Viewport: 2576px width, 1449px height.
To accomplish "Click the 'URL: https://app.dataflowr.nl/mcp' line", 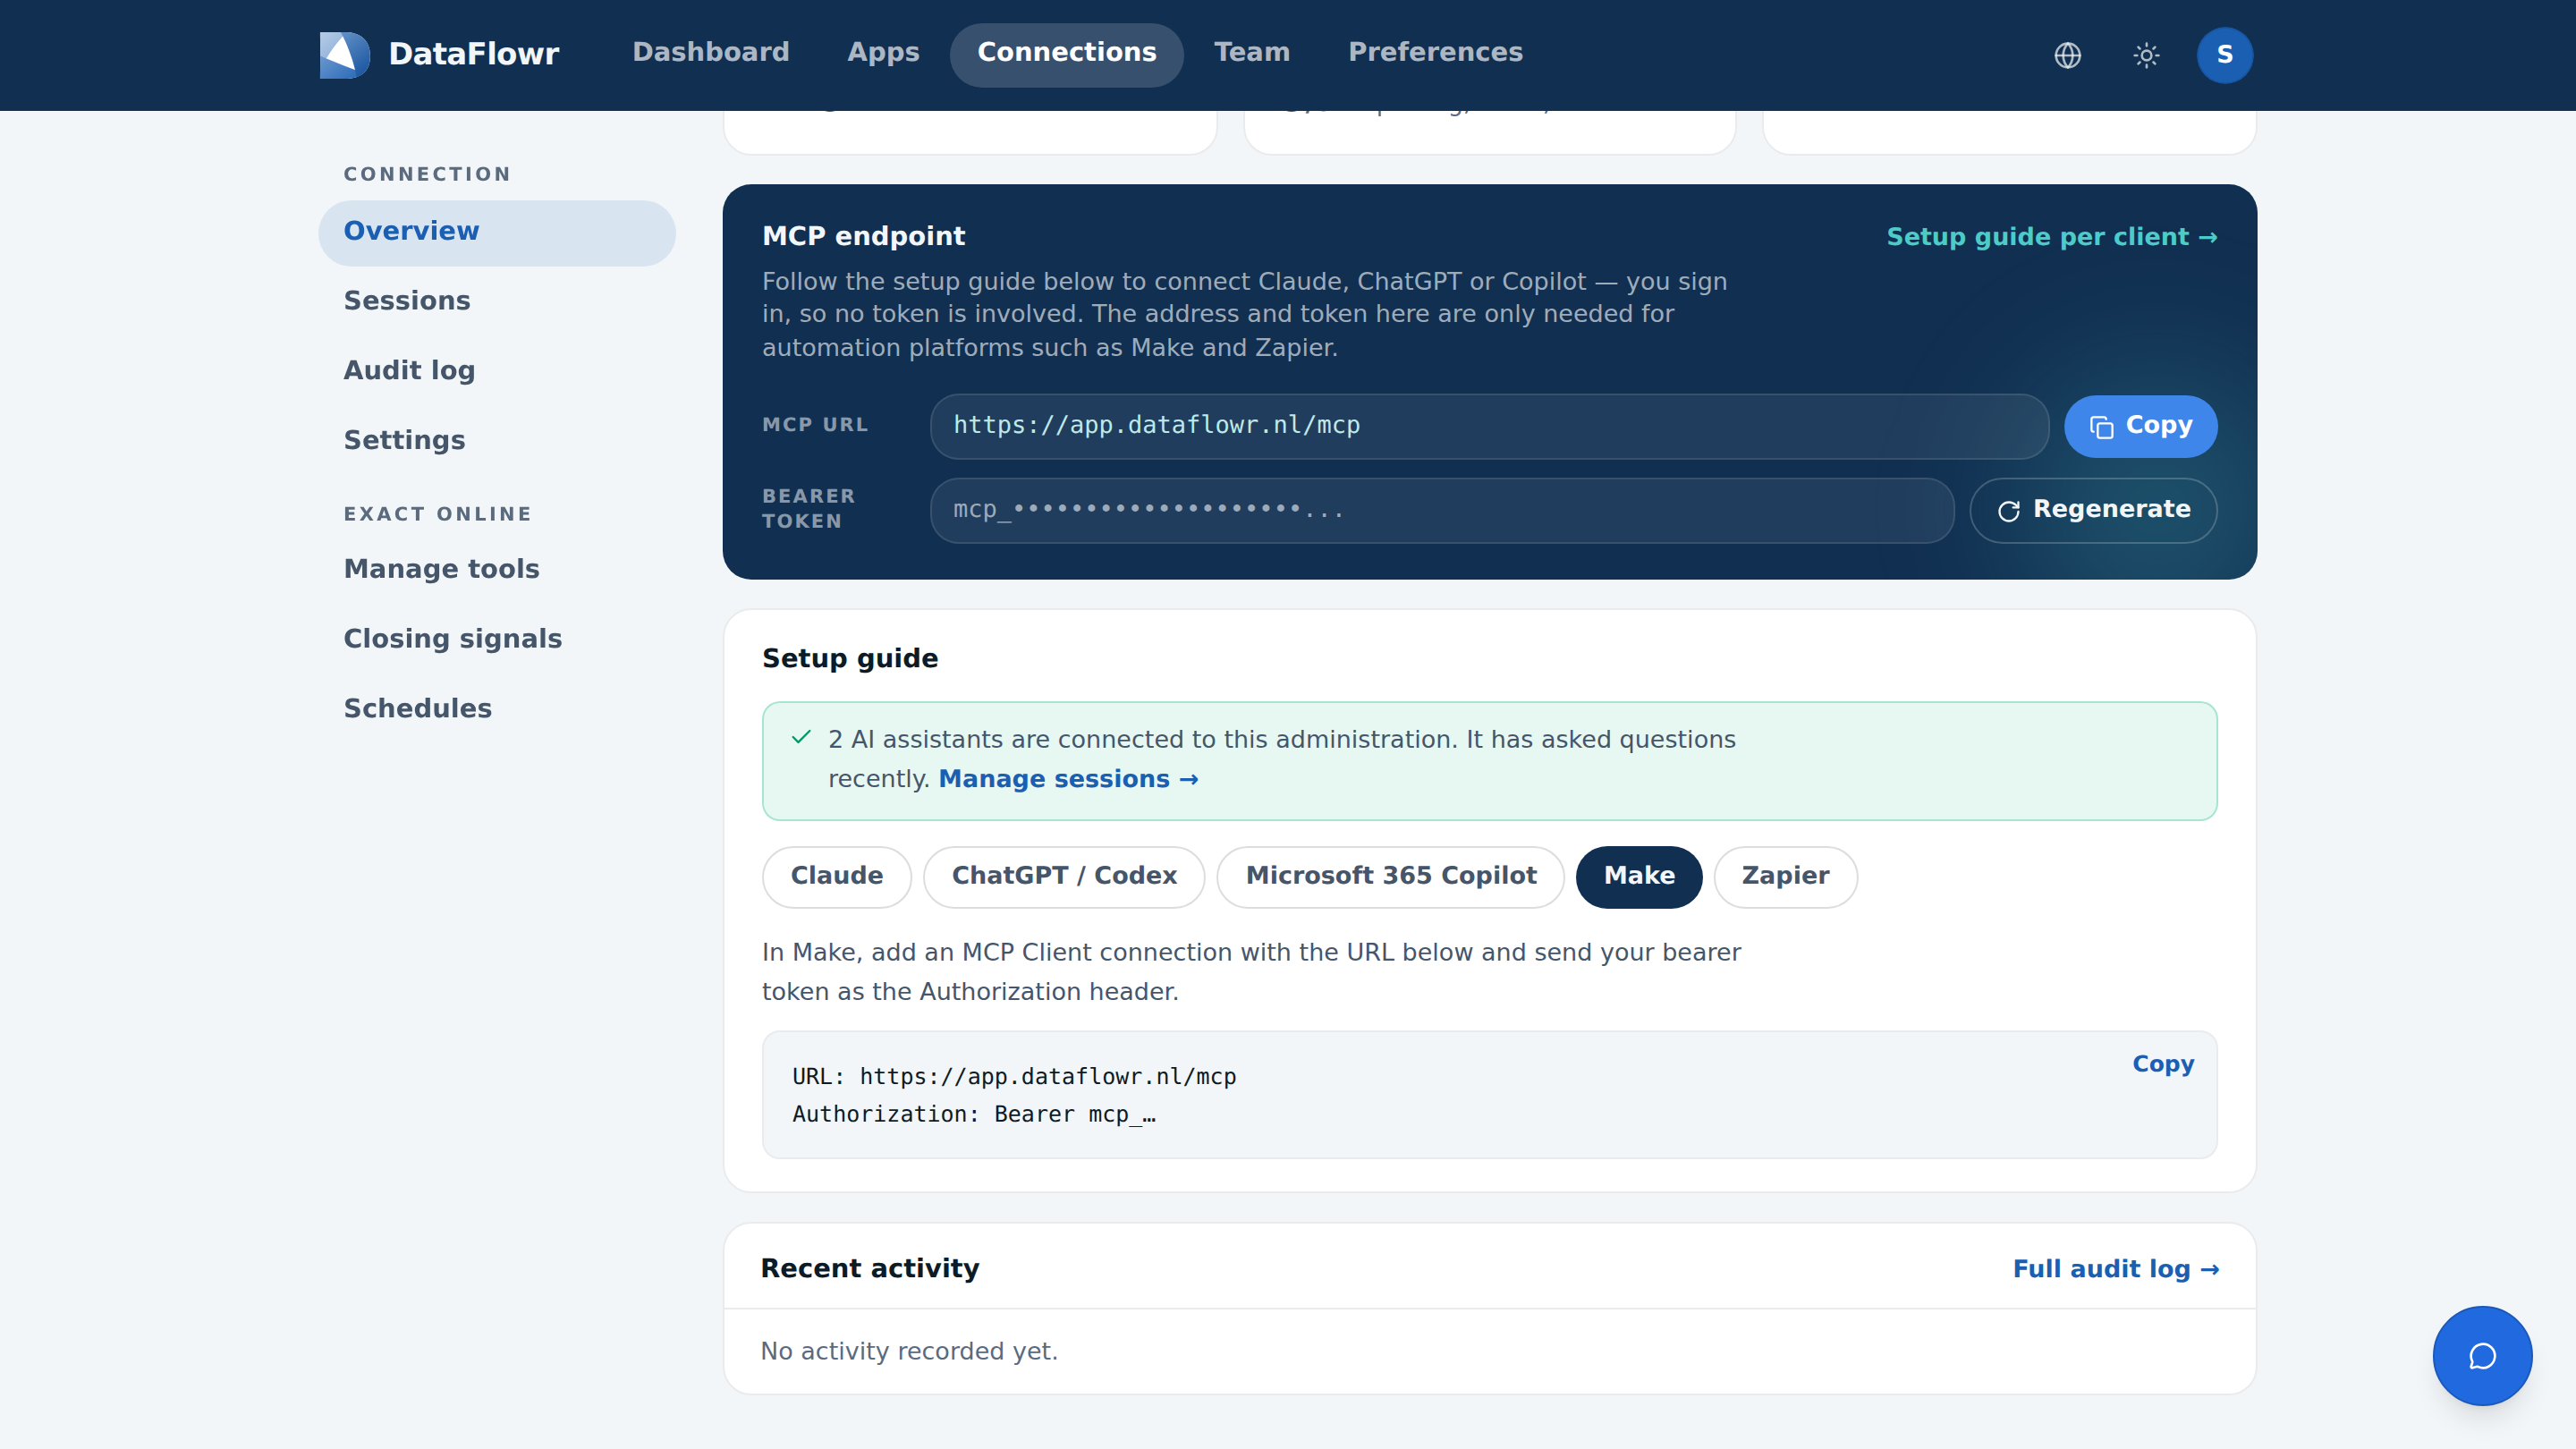I will [x=1014, y=1076].
